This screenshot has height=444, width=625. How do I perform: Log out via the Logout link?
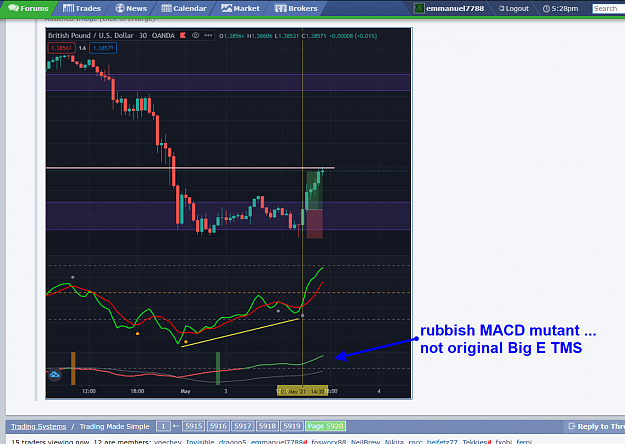coord(517,8)
